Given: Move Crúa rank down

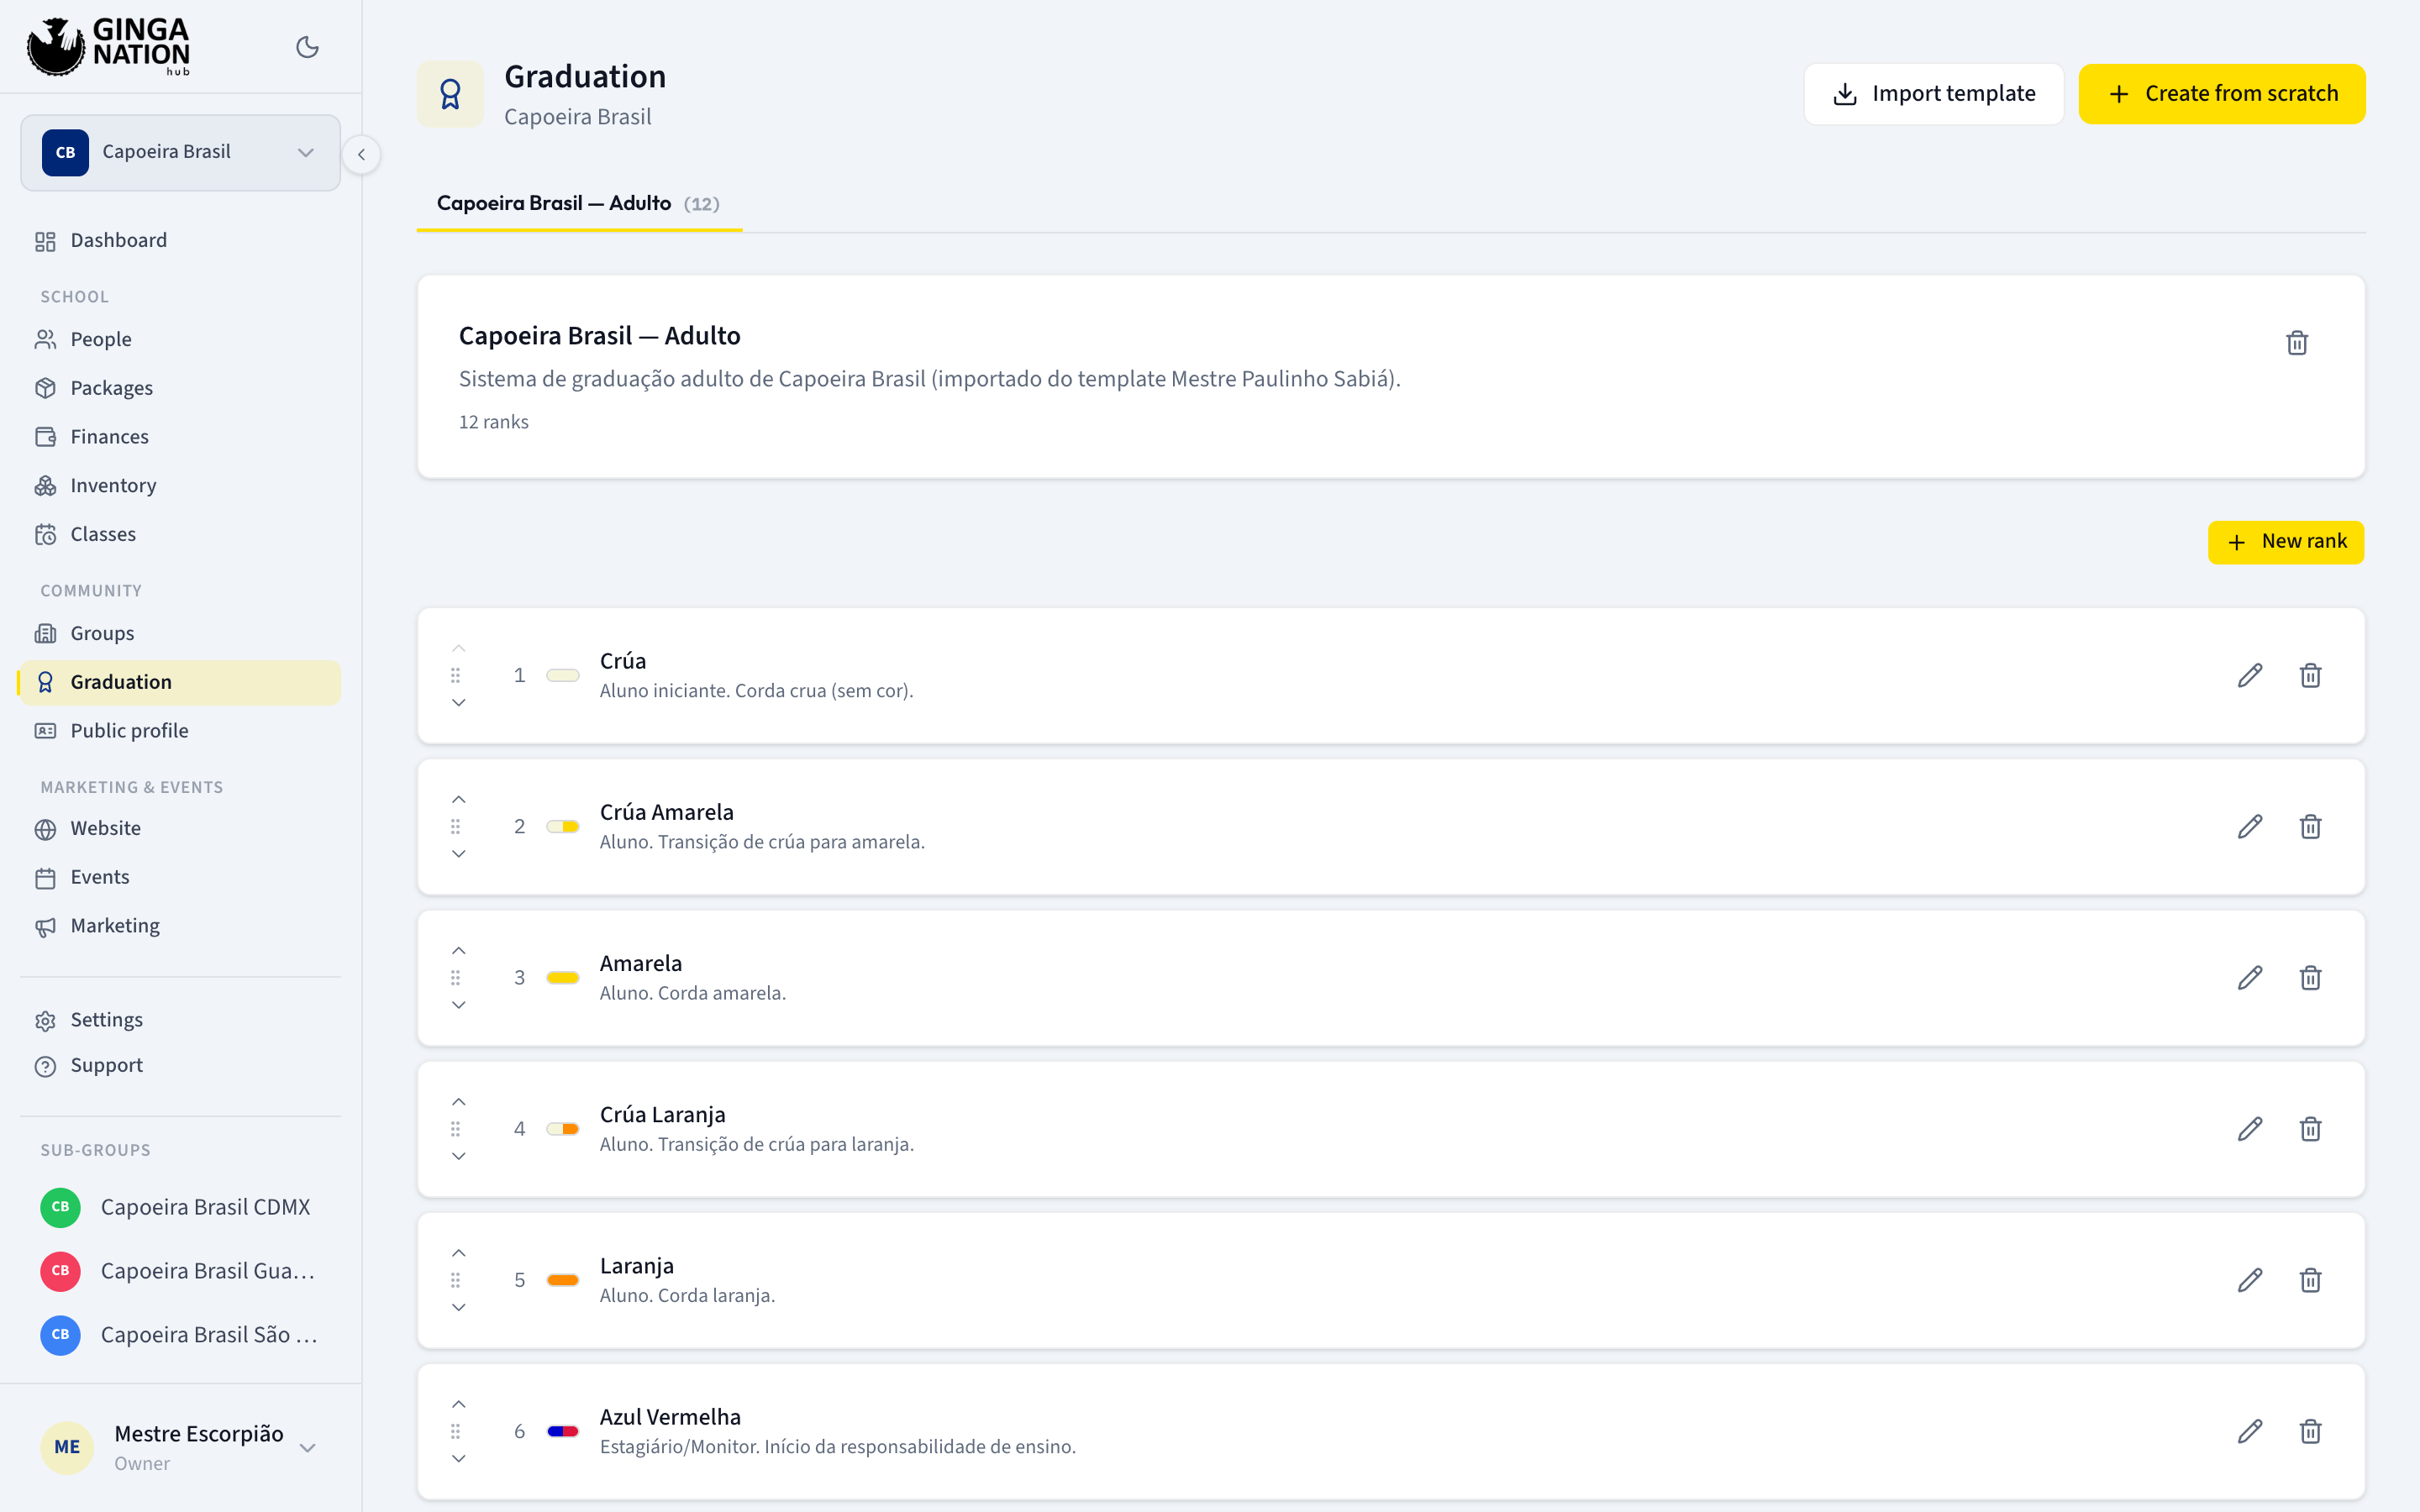Looking at the screenshot, I should coord(459,703).
